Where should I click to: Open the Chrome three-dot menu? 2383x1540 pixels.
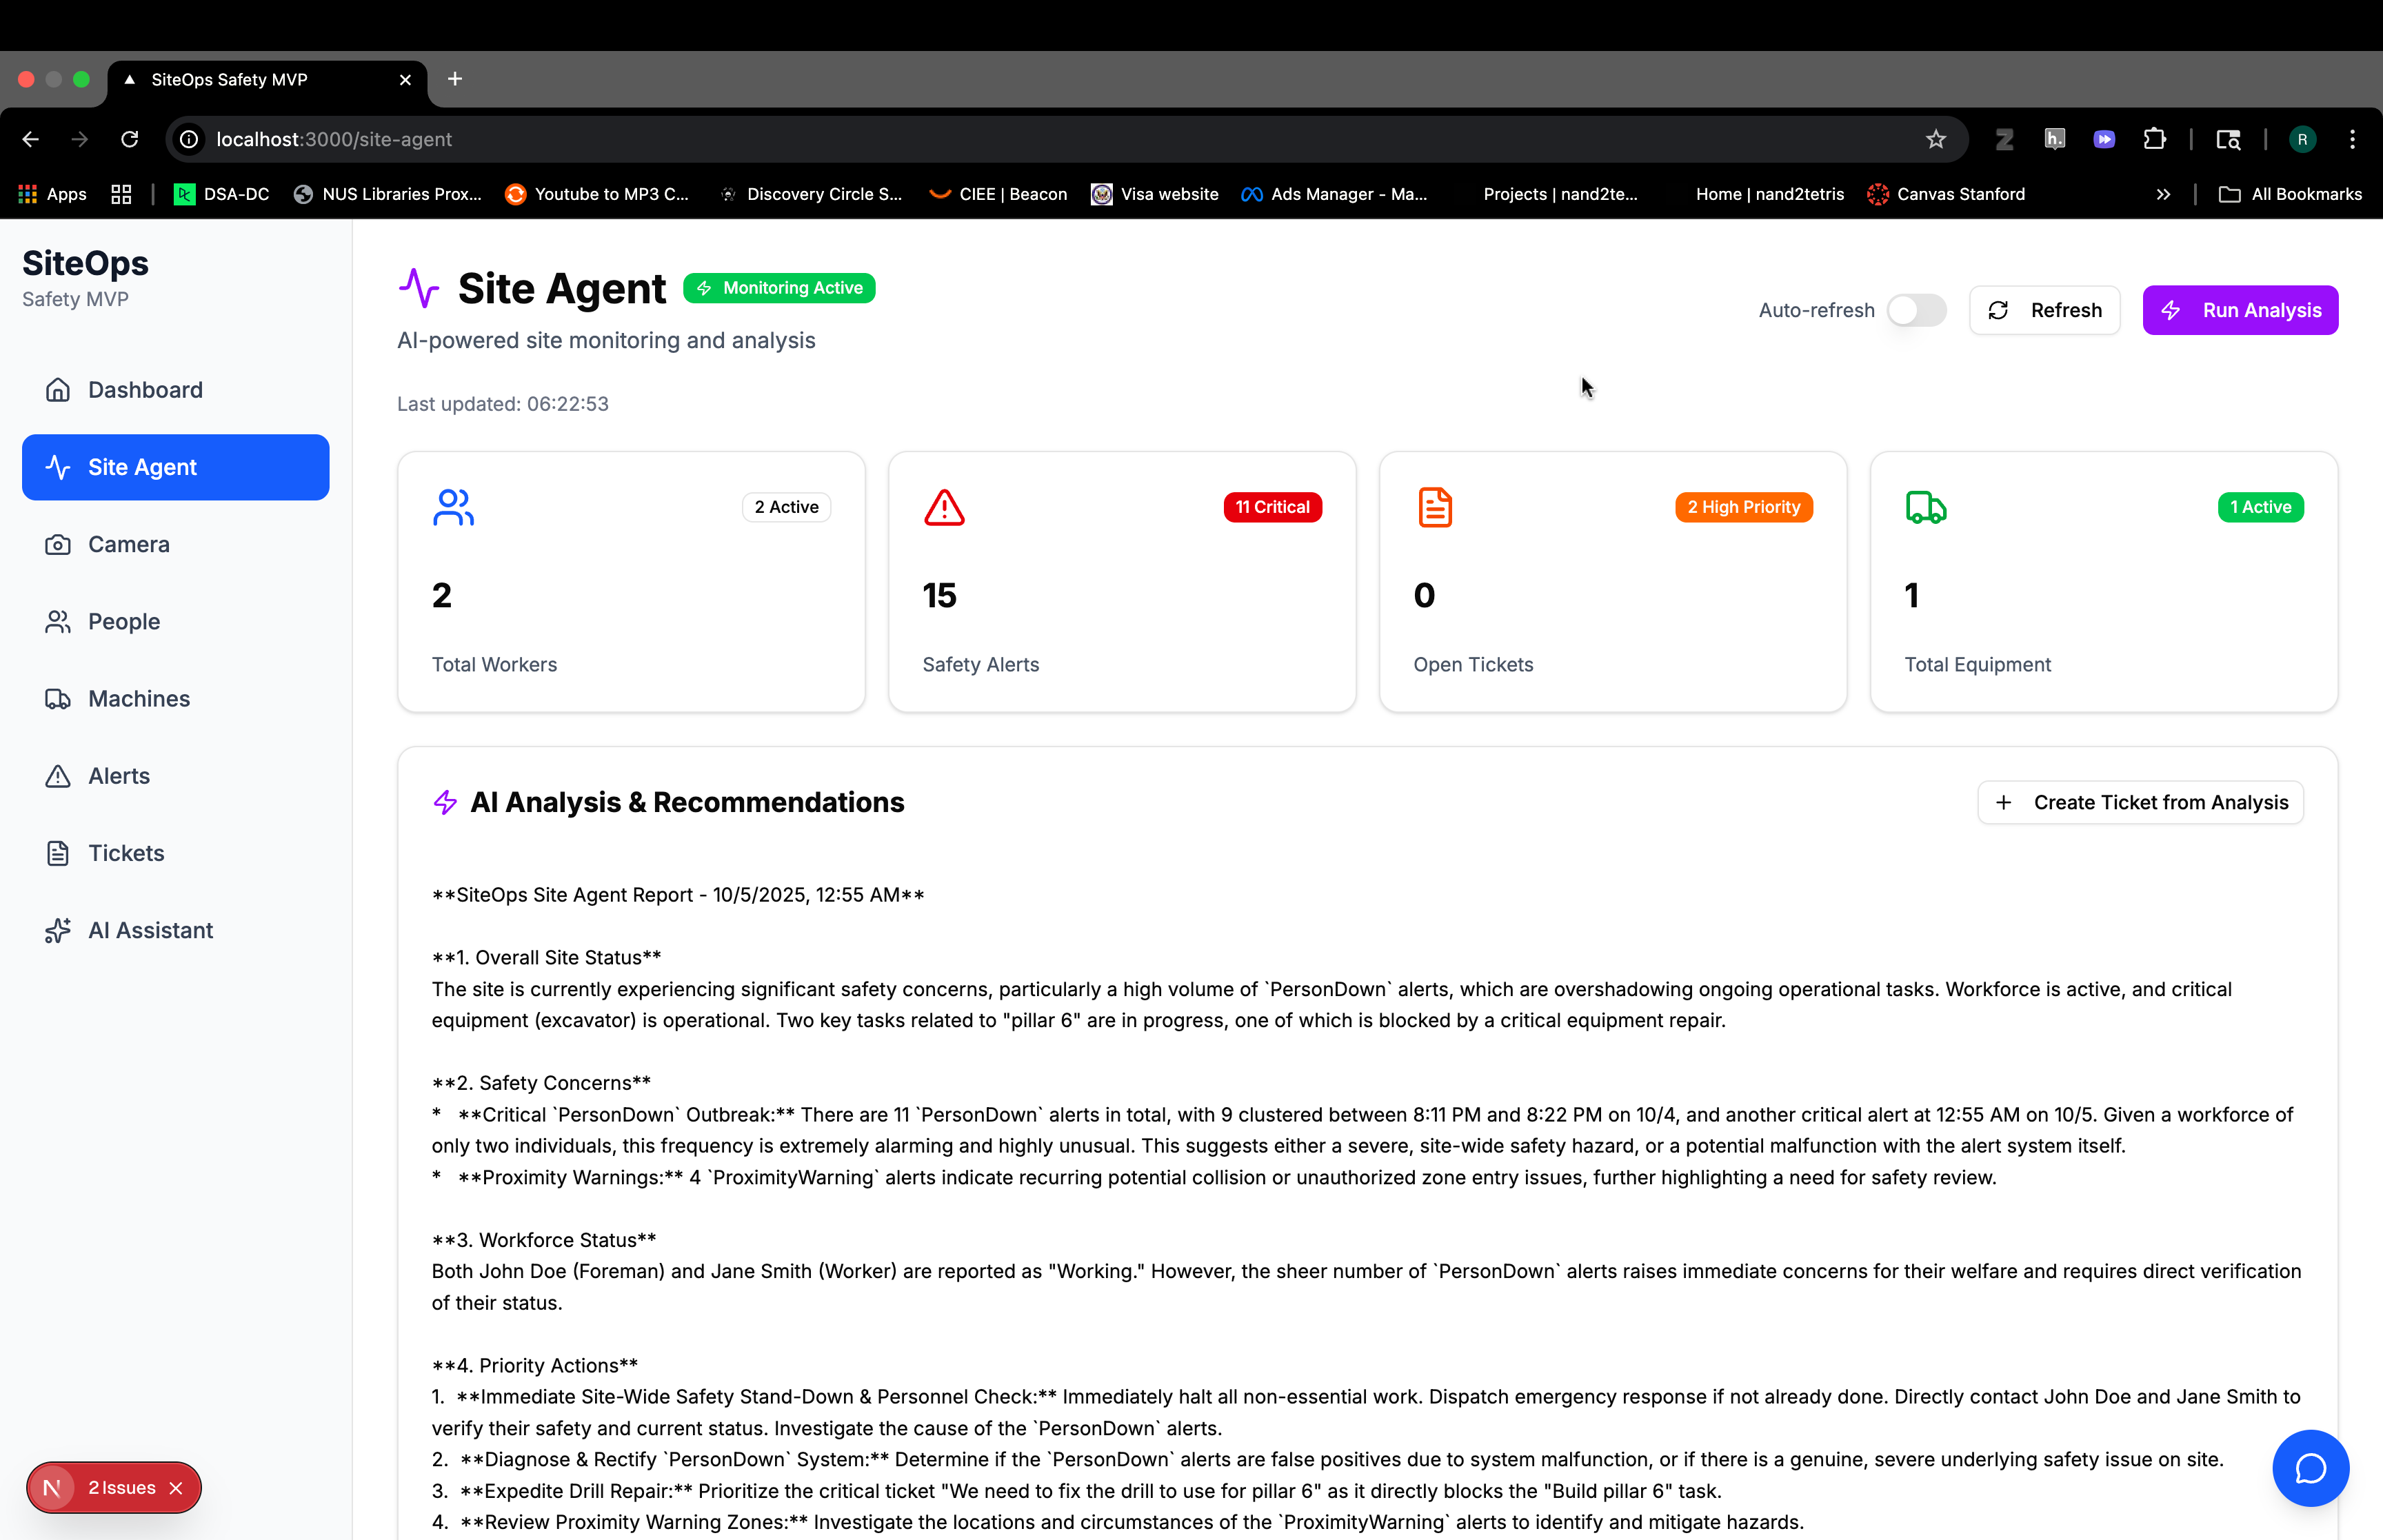tap(2352, 139)
